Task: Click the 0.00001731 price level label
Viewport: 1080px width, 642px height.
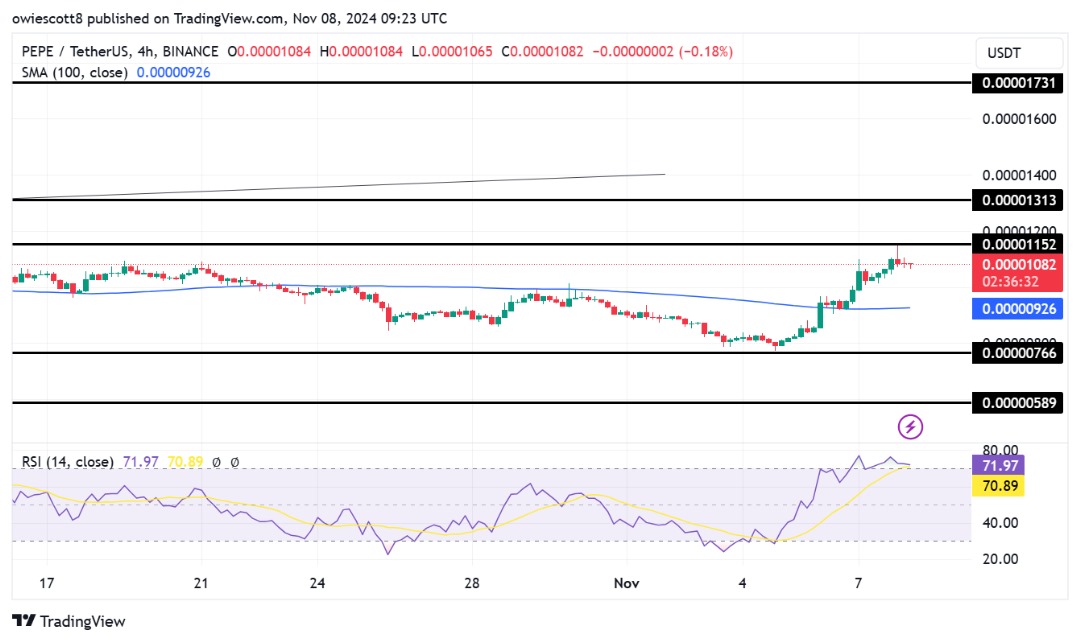Action: coord(1019,83)
